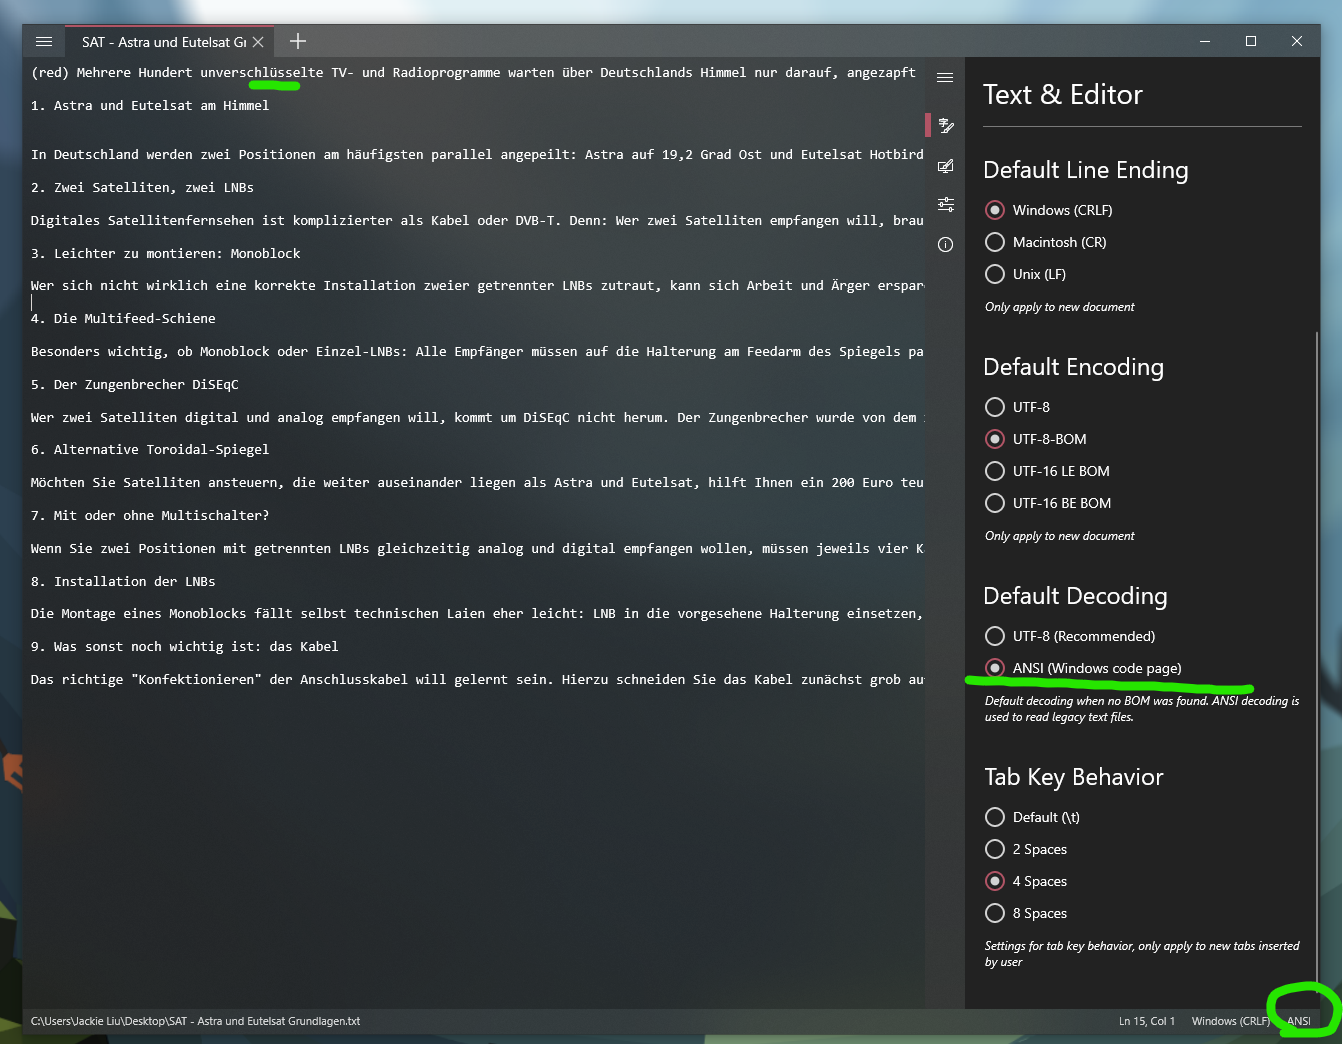1343x1044 pixels.
Task: Set default decoding to UTF-8 (Recommended)
Action: click(995, 636)
